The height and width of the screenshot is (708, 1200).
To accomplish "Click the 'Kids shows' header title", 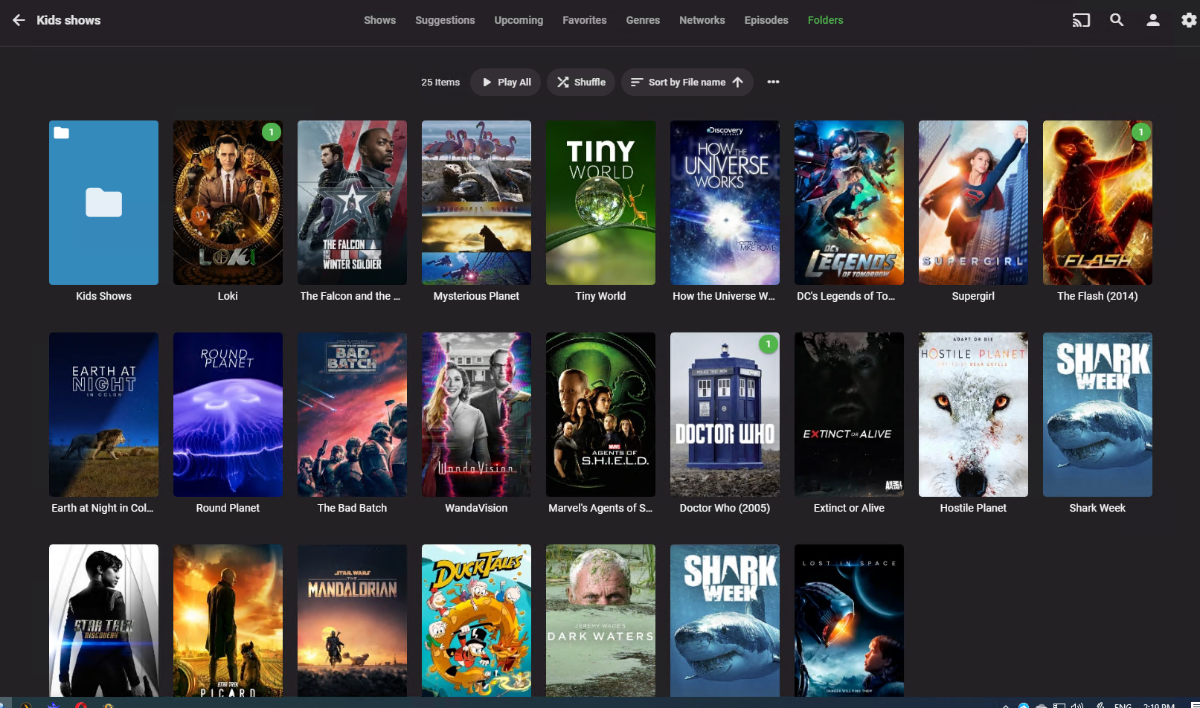I will tap(68, 20).
